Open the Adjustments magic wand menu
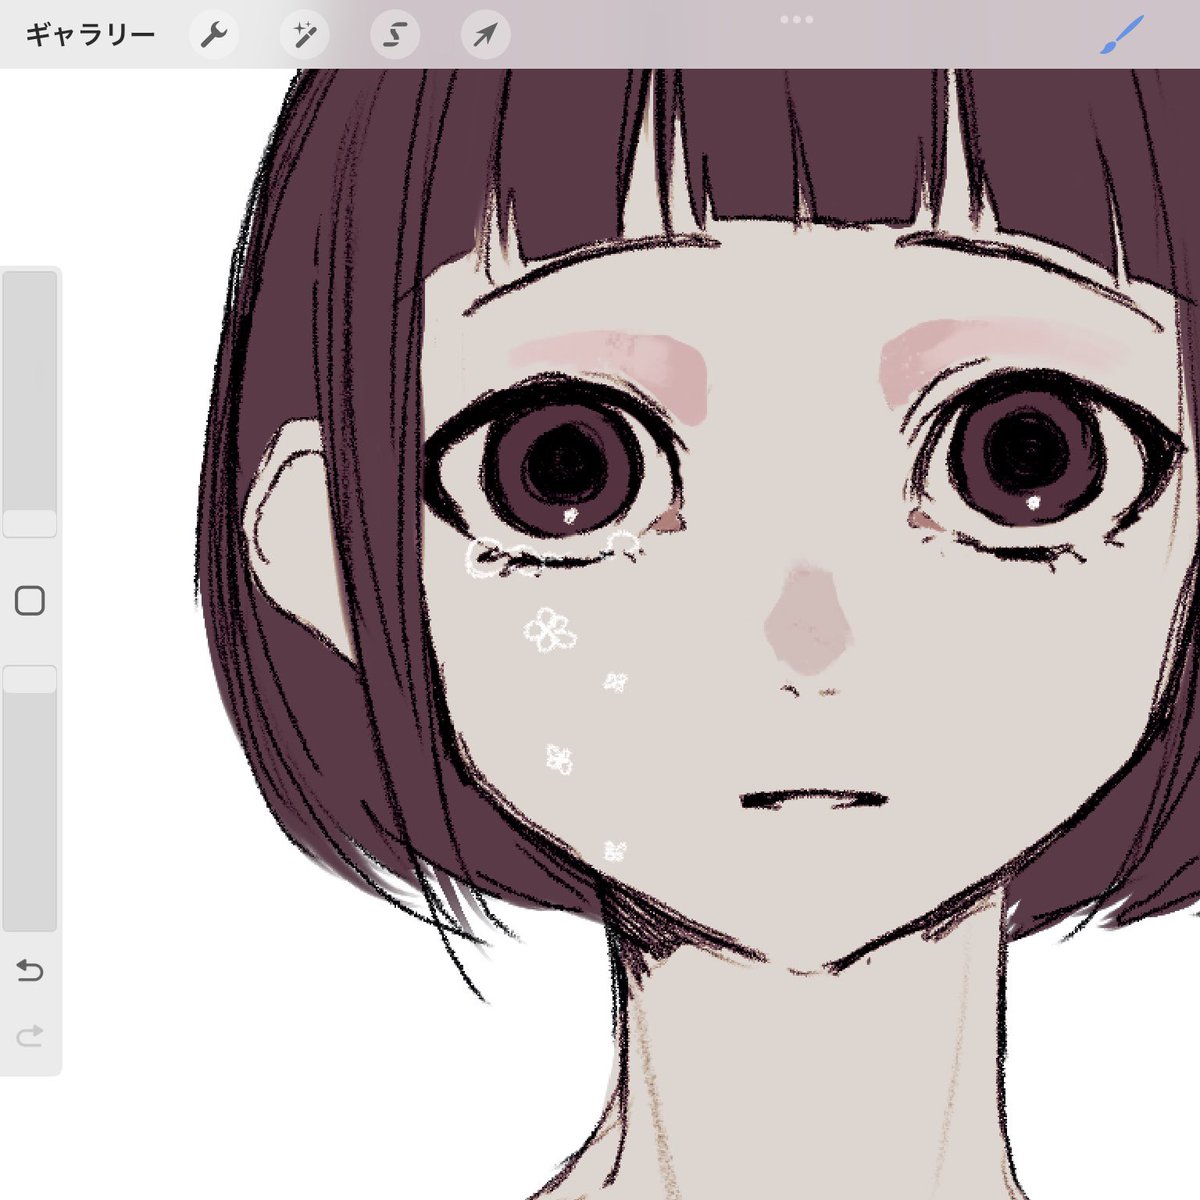1200x1200 pixels. (x=304, y=36)
